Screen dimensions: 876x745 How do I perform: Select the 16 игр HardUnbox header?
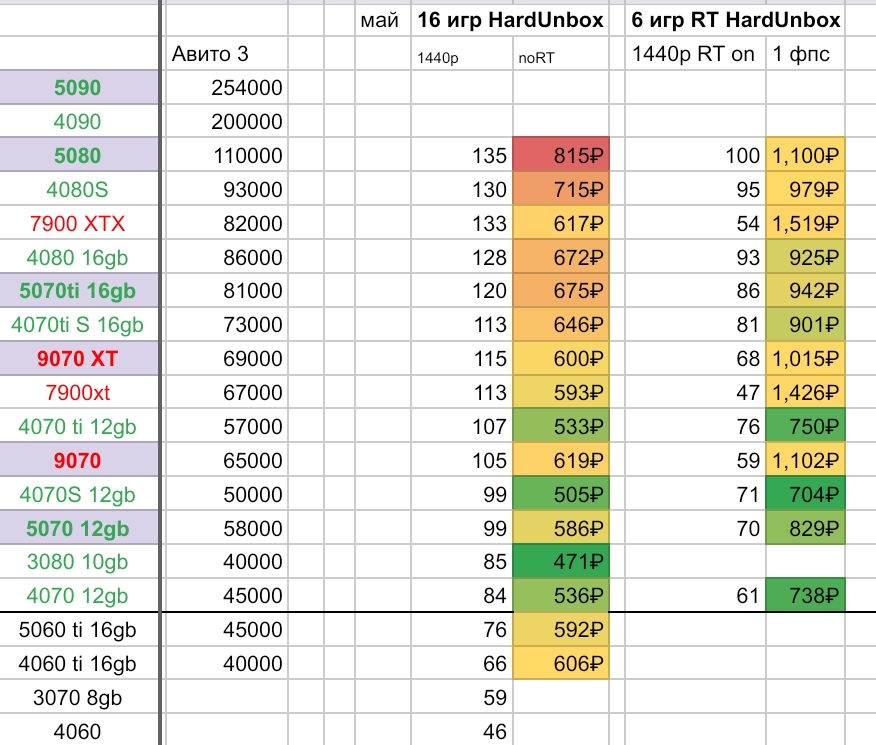[x=510, y=20]
